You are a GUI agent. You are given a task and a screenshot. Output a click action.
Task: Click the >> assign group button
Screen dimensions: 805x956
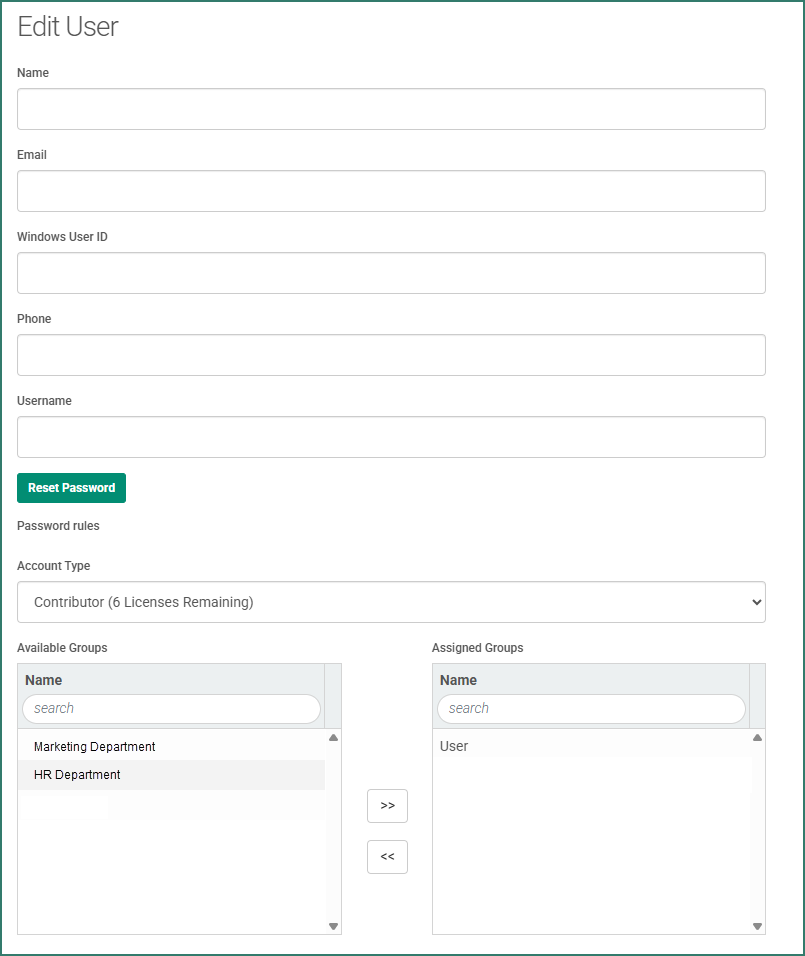(387, 806)
